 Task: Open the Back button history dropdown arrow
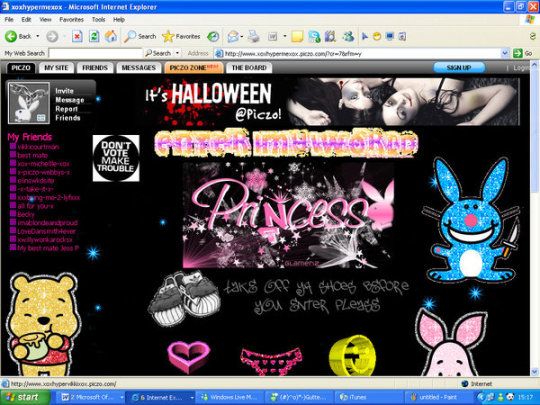coord(38,36)
